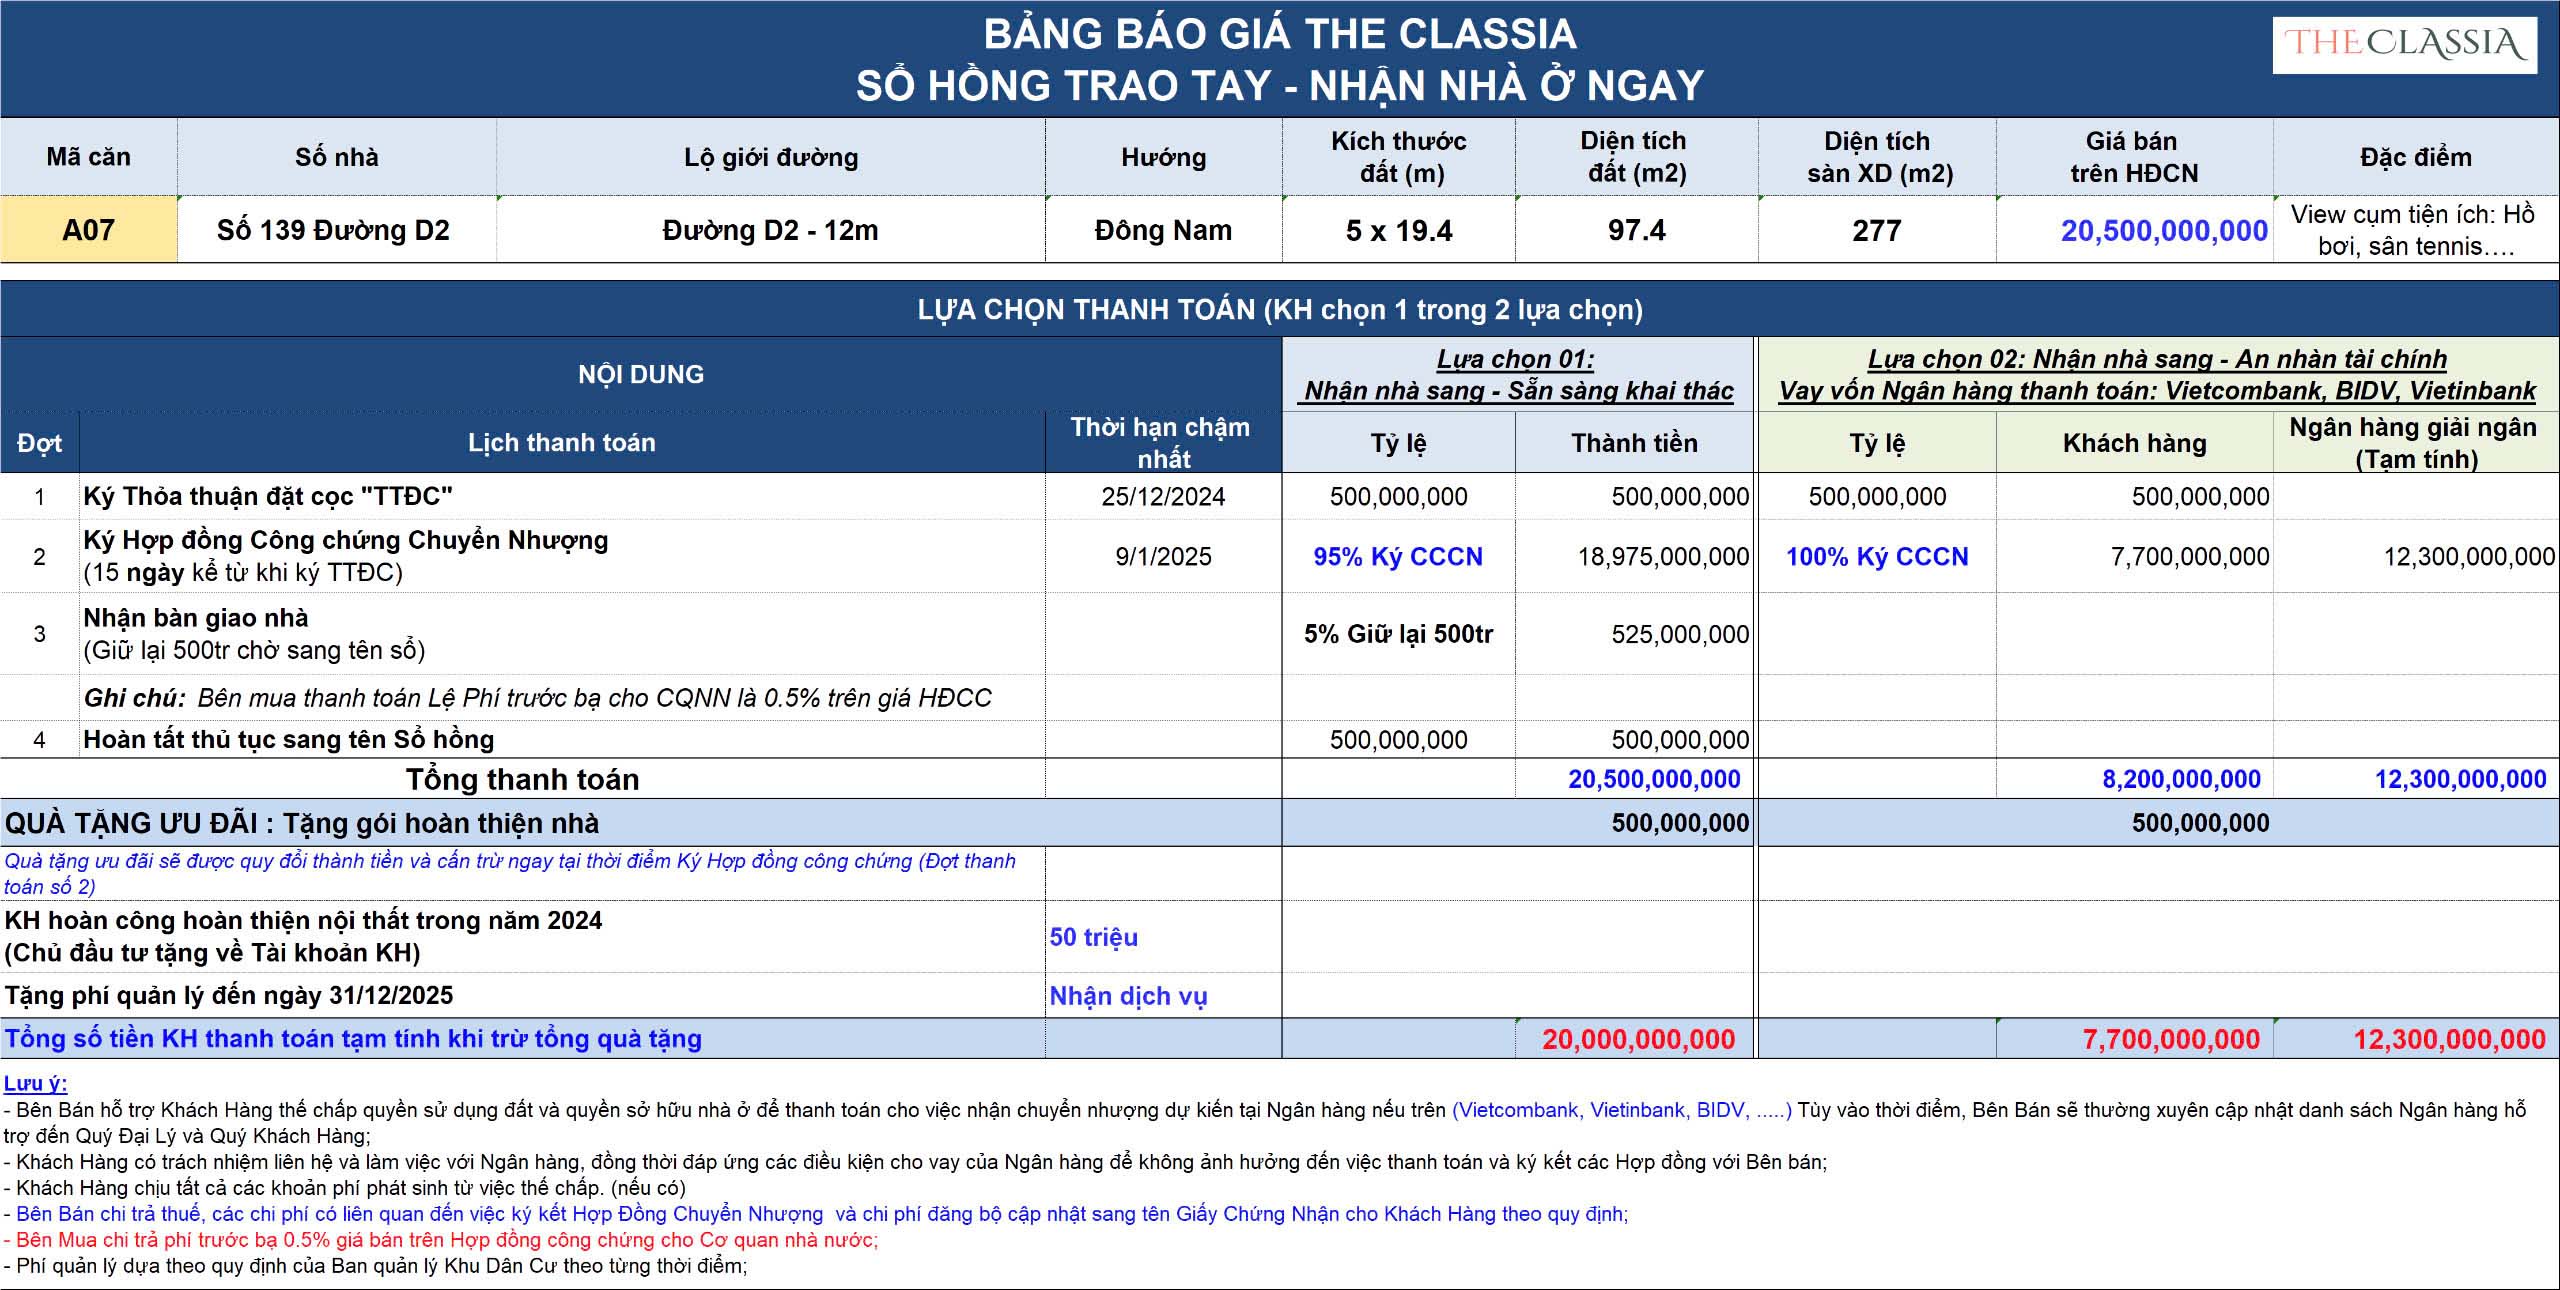
Task: Select the Thời hạn chậm nhất column header
Action: click(x=1162, y=442)
